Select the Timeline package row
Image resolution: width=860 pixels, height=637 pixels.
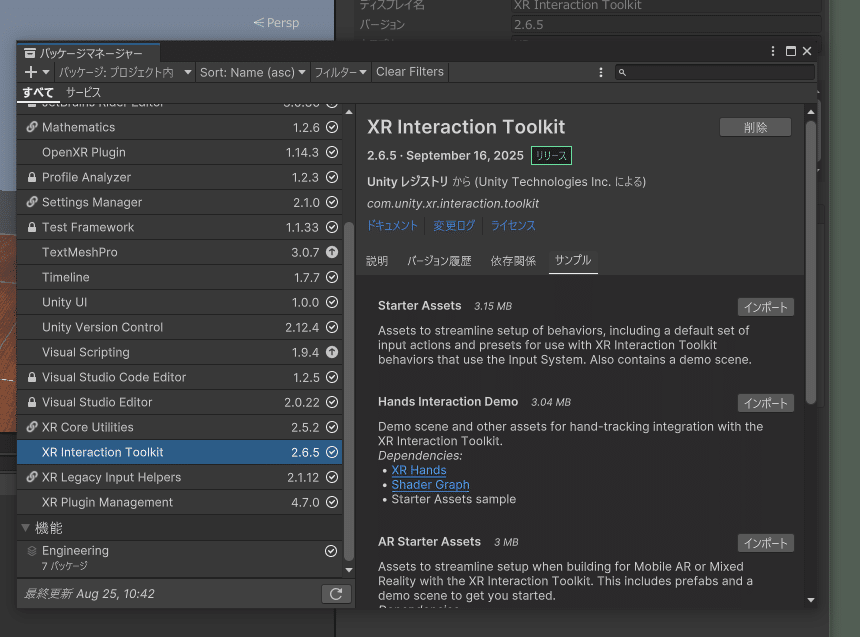[x=179, y=278]
